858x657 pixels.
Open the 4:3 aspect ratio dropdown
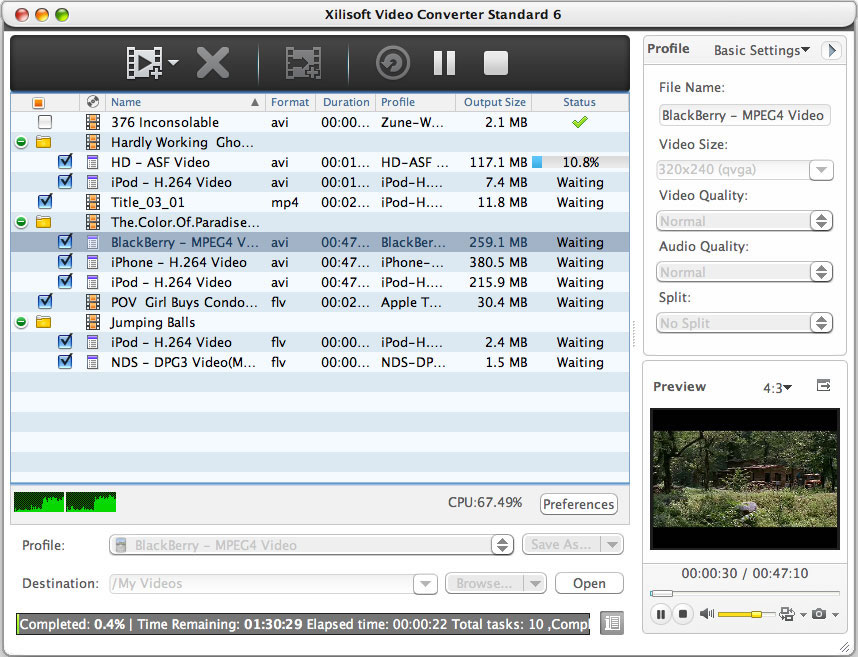pyautogui.click(x=777, y=388)
